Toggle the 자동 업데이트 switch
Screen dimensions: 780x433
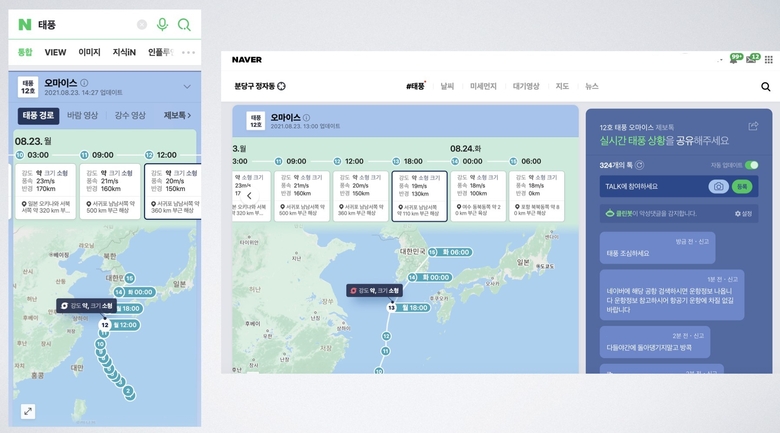[x=752, y=165]
